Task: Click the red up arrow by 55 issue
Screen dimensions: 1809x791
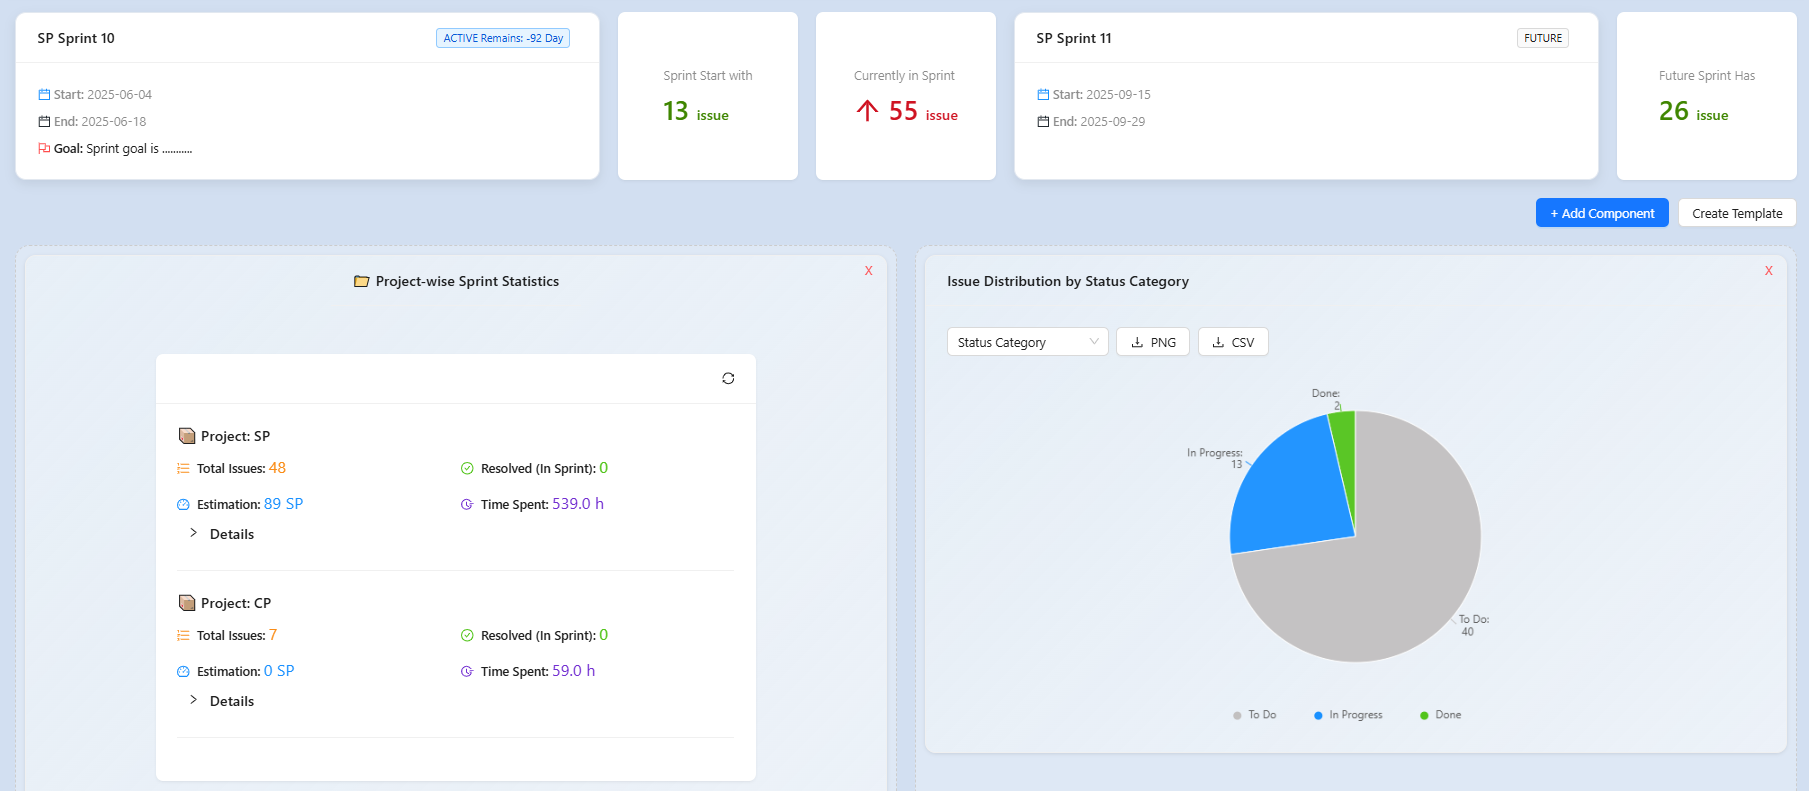Action: [867, 110]
